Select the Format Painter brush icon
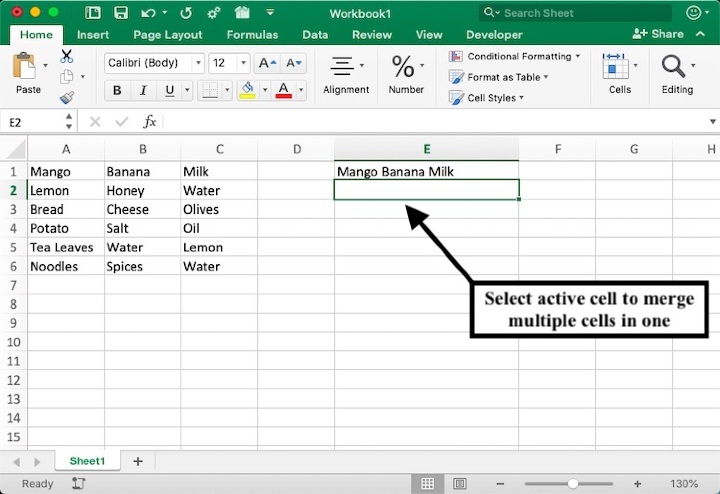The height and width of the screenshot is (494, 720). [67, 98]
